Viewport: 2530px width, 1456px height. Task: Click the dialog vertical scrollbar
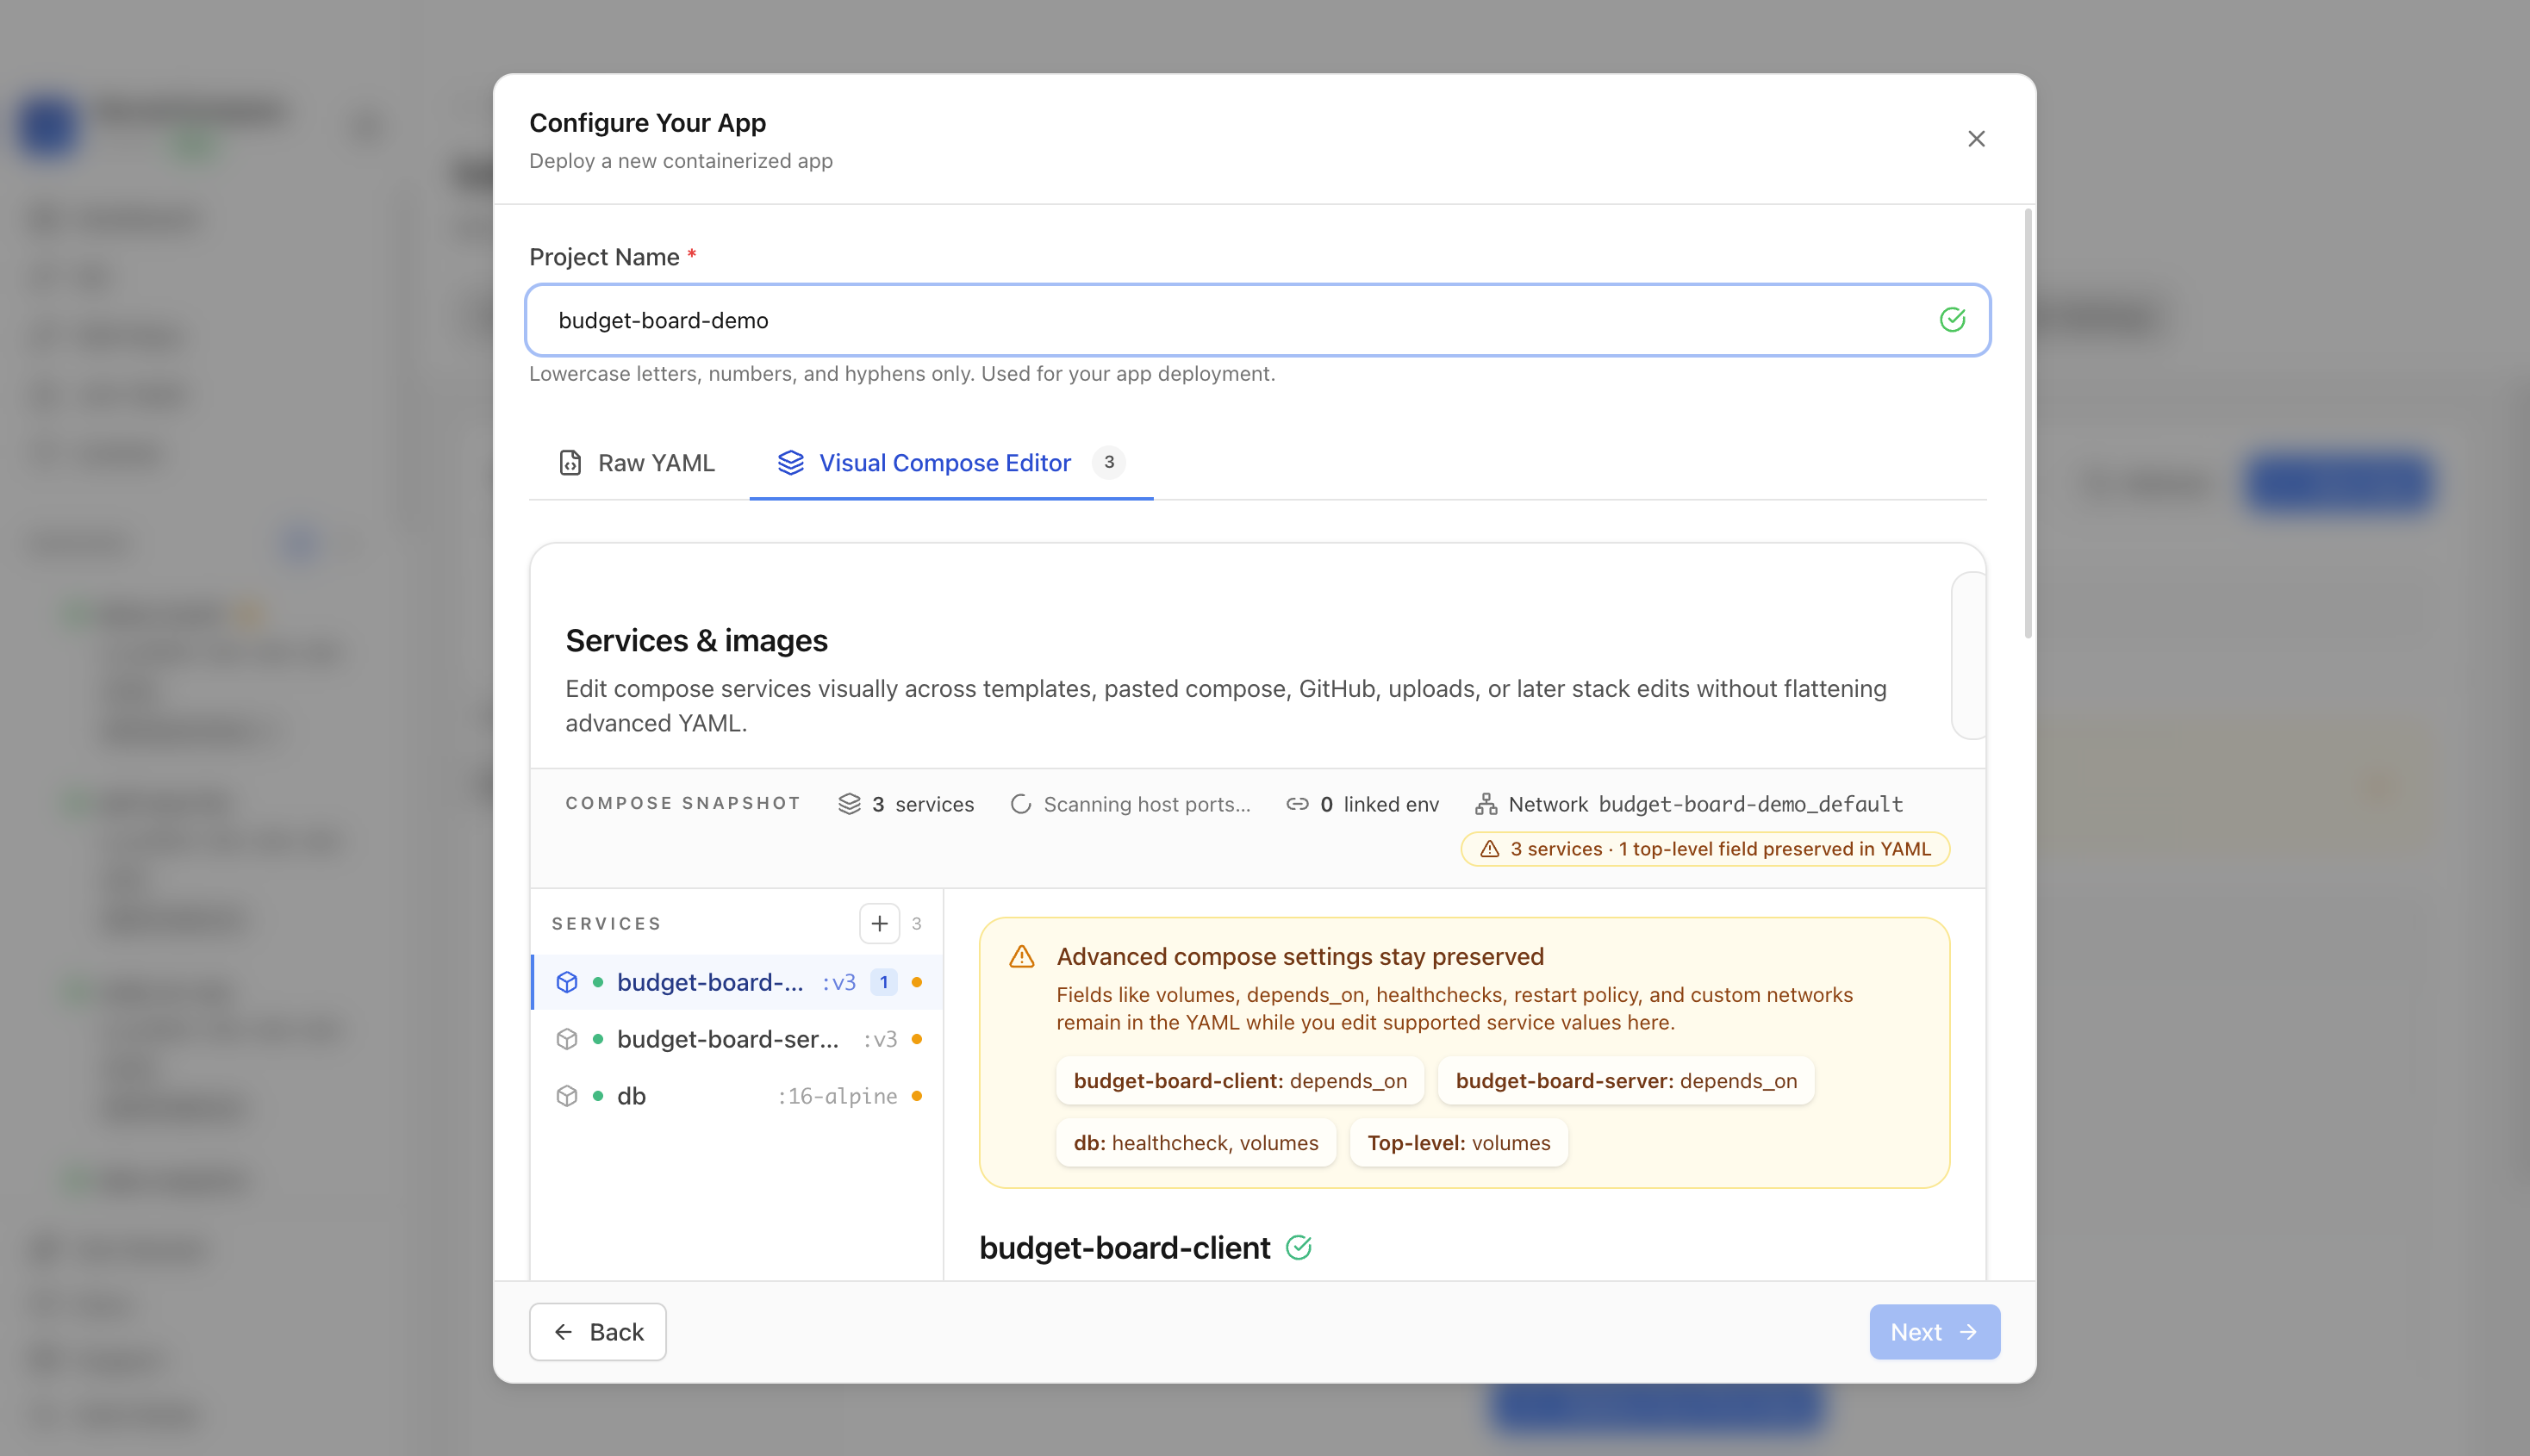[2028, 423]
